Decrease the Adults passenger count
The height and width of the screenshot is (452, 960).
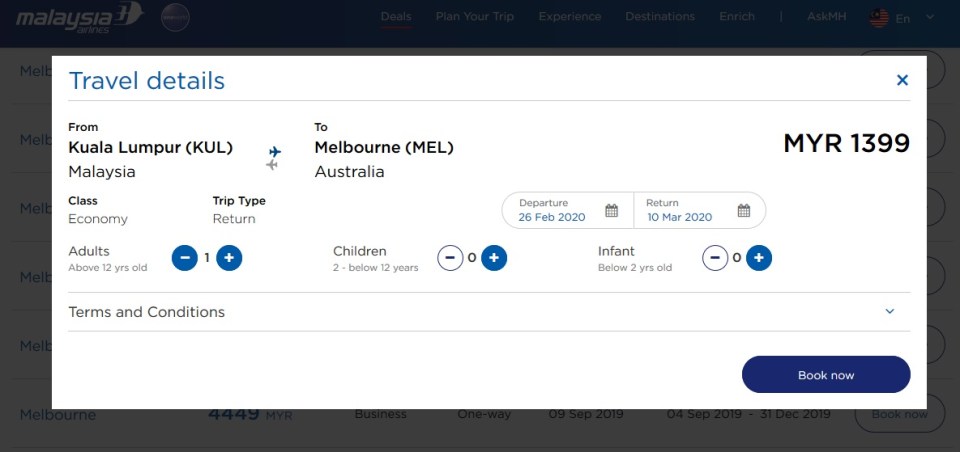tap(185, 258)
